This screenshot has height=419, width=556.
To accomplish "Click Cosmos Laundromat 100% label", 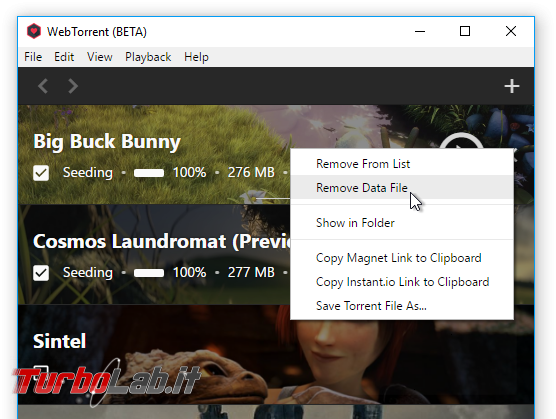I will click(x=189, y=273).
